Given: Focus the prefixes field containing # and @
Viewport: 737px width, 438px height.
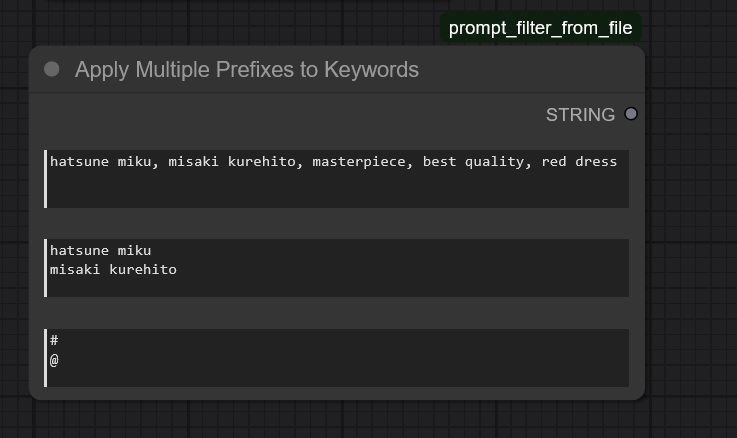Looking at the screenshot, I should 337,358.
